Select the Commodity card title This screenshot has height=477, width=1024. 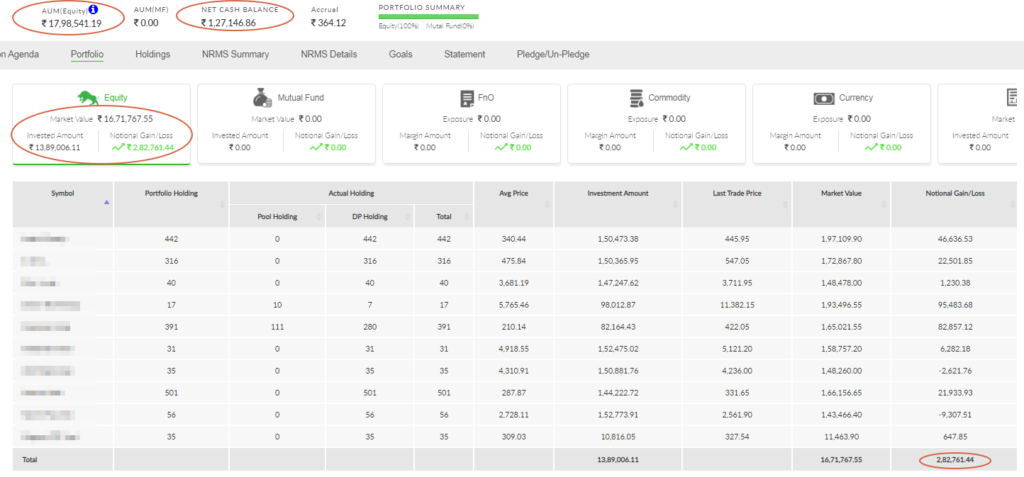pos(669,97)
